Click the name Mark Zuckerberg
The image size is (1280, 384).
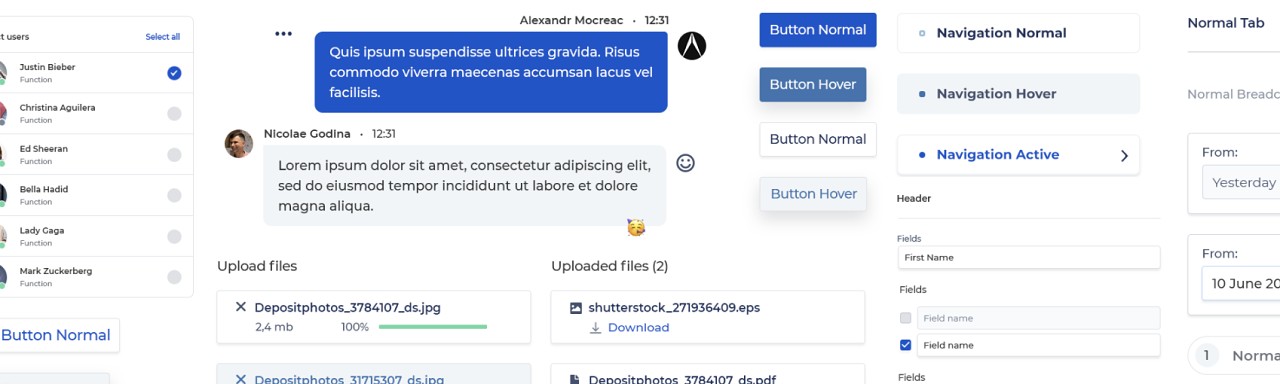coord(56,271)
